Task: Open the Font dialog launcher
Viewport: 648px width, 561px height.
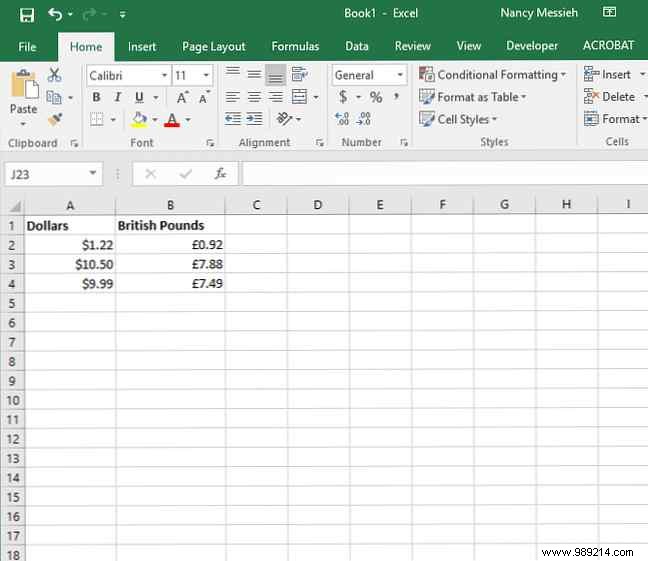Action: pyautogui.click(x=210, y=143)
